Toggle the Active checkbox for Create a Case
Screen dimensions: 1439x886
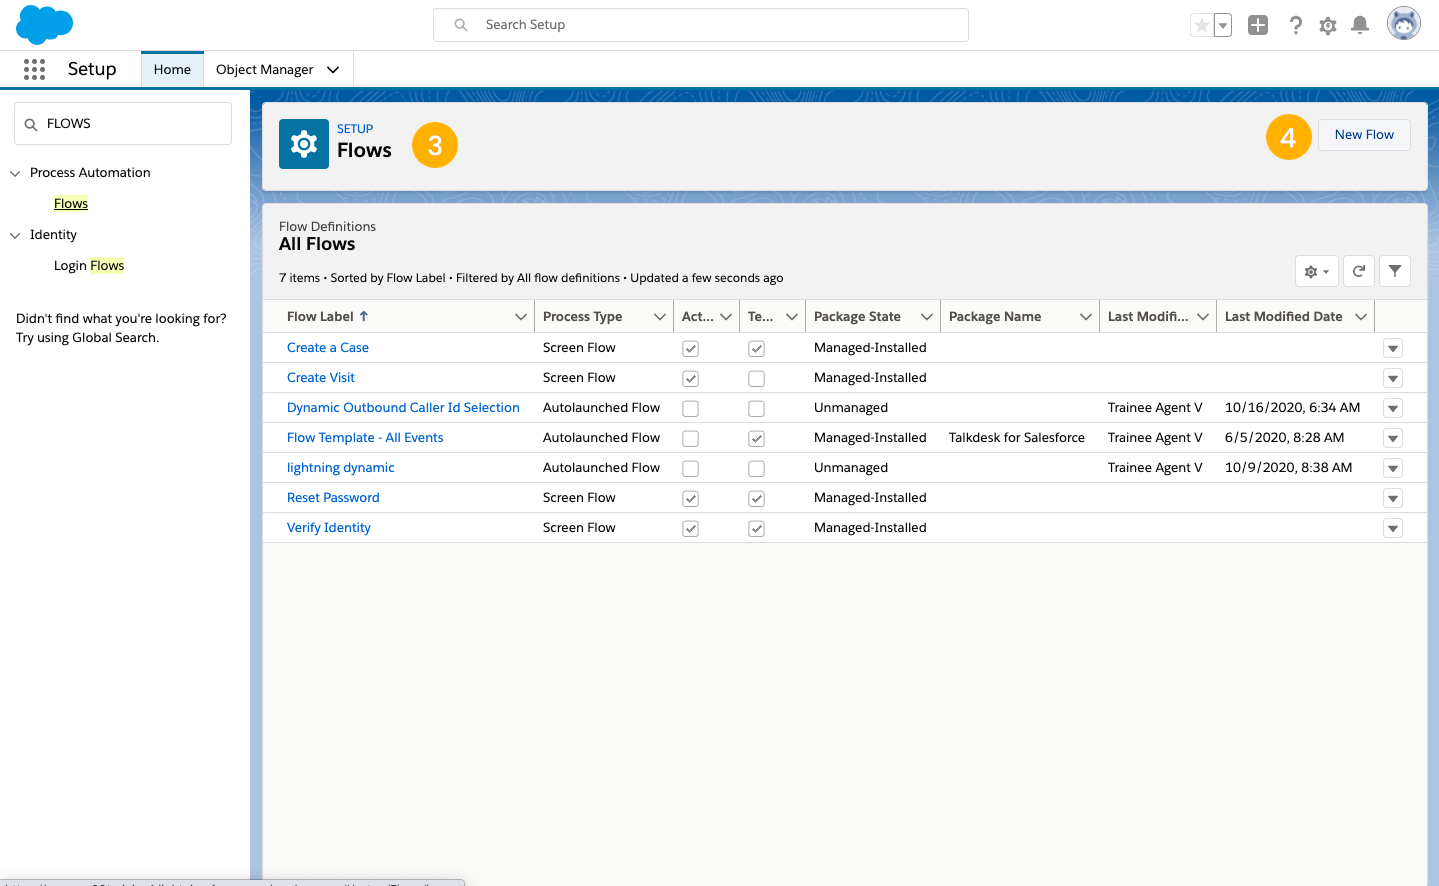tap(690, 348)
